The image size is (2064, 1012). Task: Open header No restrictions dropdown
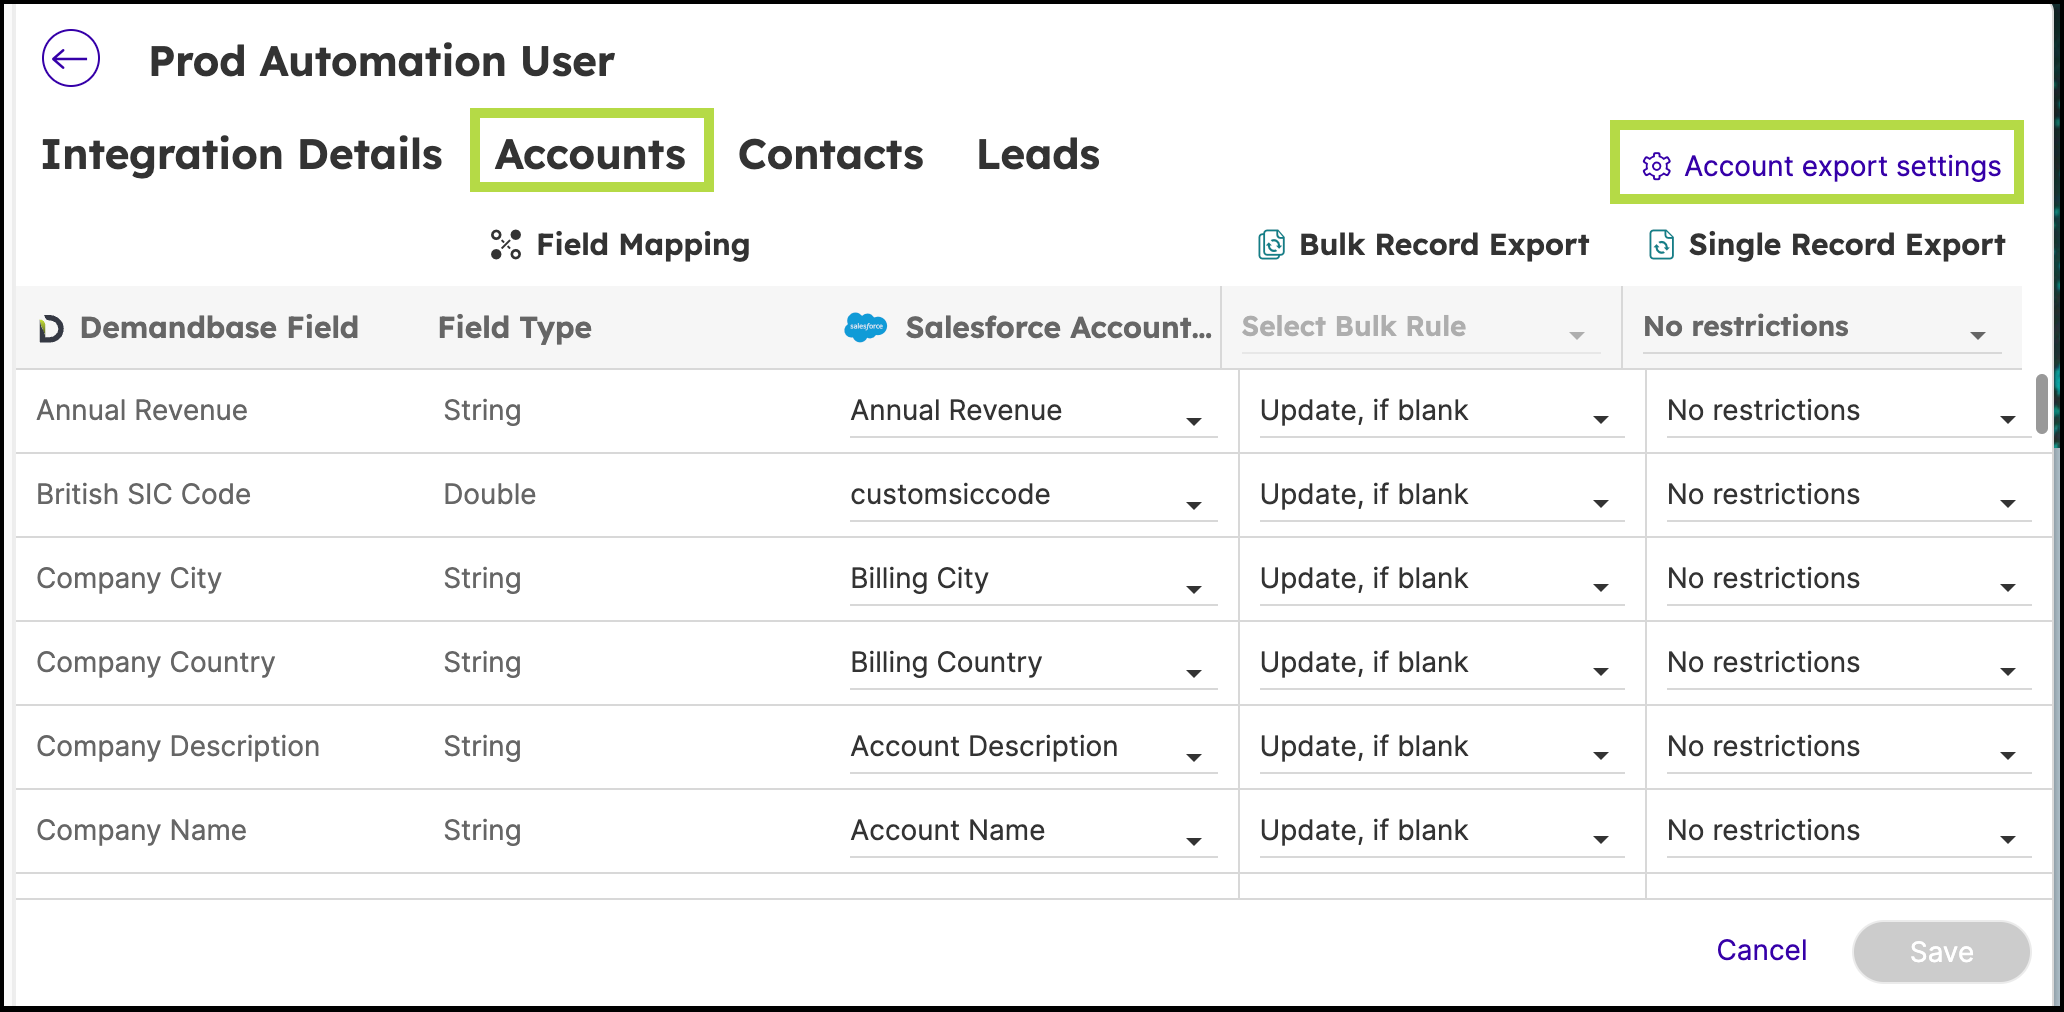point(1821,328)
